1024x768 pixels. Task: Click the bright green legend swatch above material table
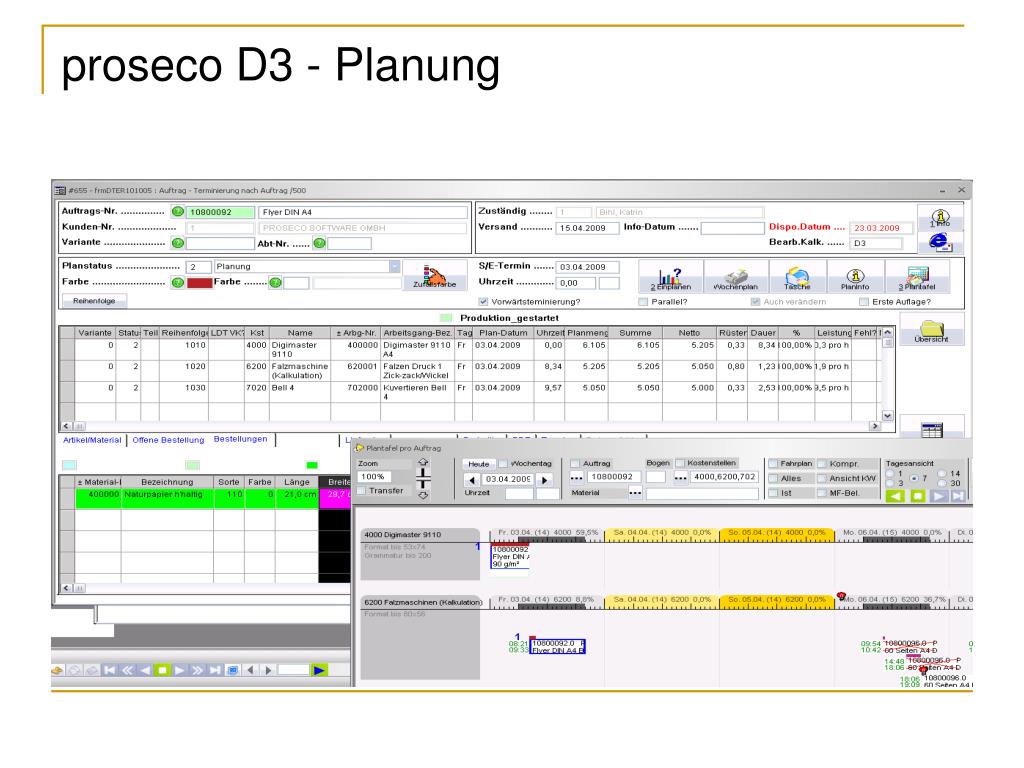click(x=312, y=465)
